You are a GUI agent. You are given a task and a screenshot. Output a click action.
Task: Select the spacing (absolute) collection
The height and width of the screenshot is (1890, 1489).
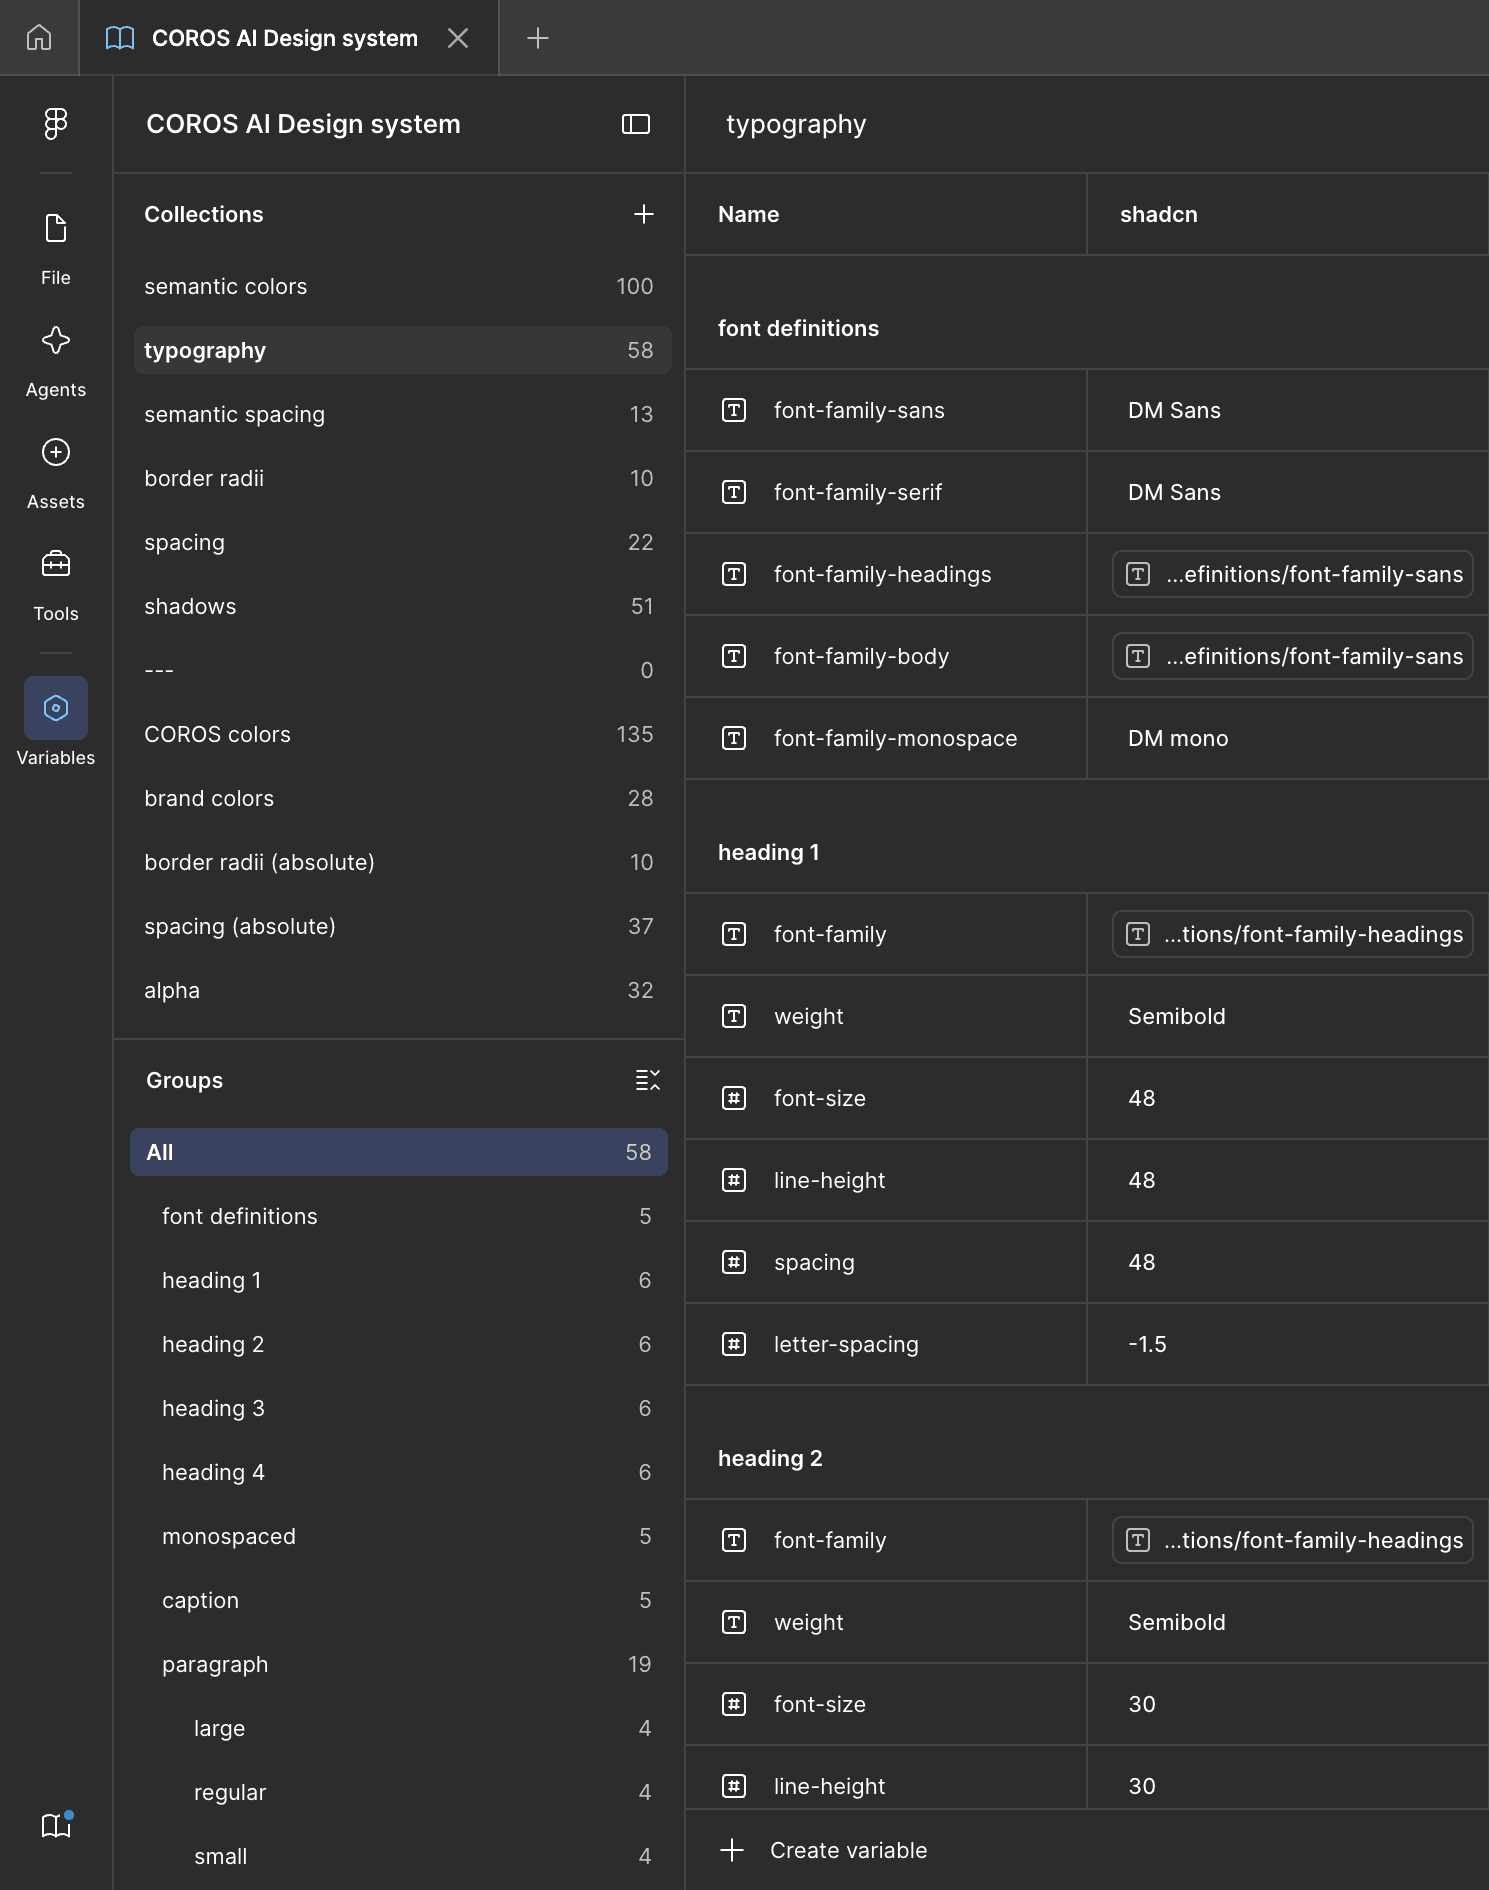pos(402,926)
